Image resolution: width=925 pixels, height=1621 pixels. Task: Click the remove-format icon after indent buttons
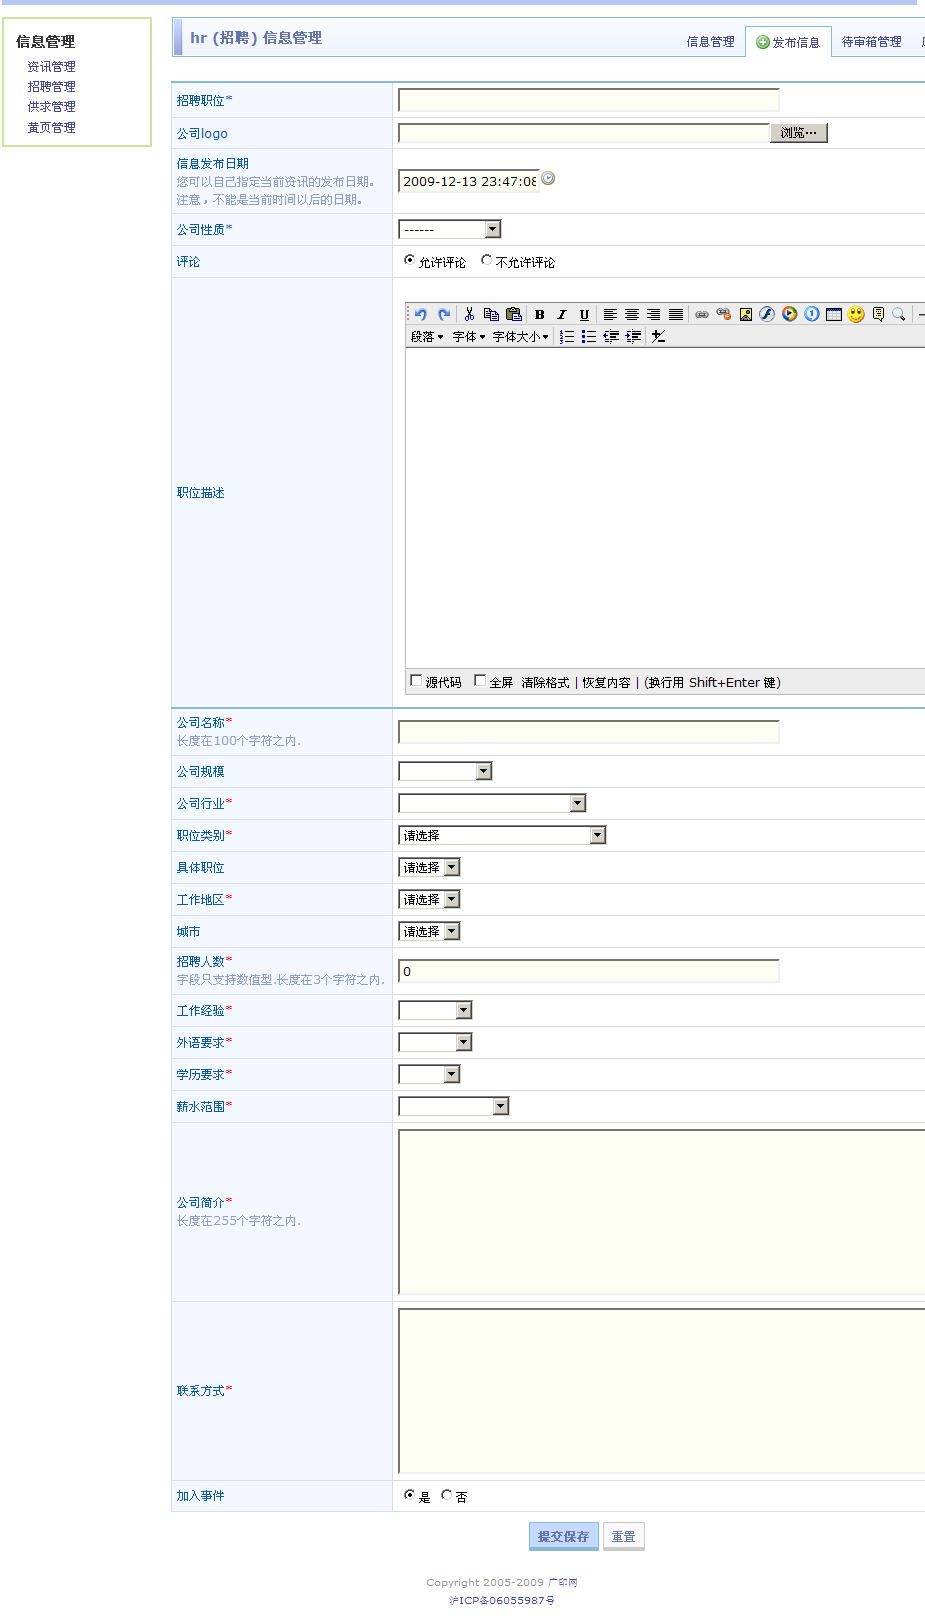658,337
